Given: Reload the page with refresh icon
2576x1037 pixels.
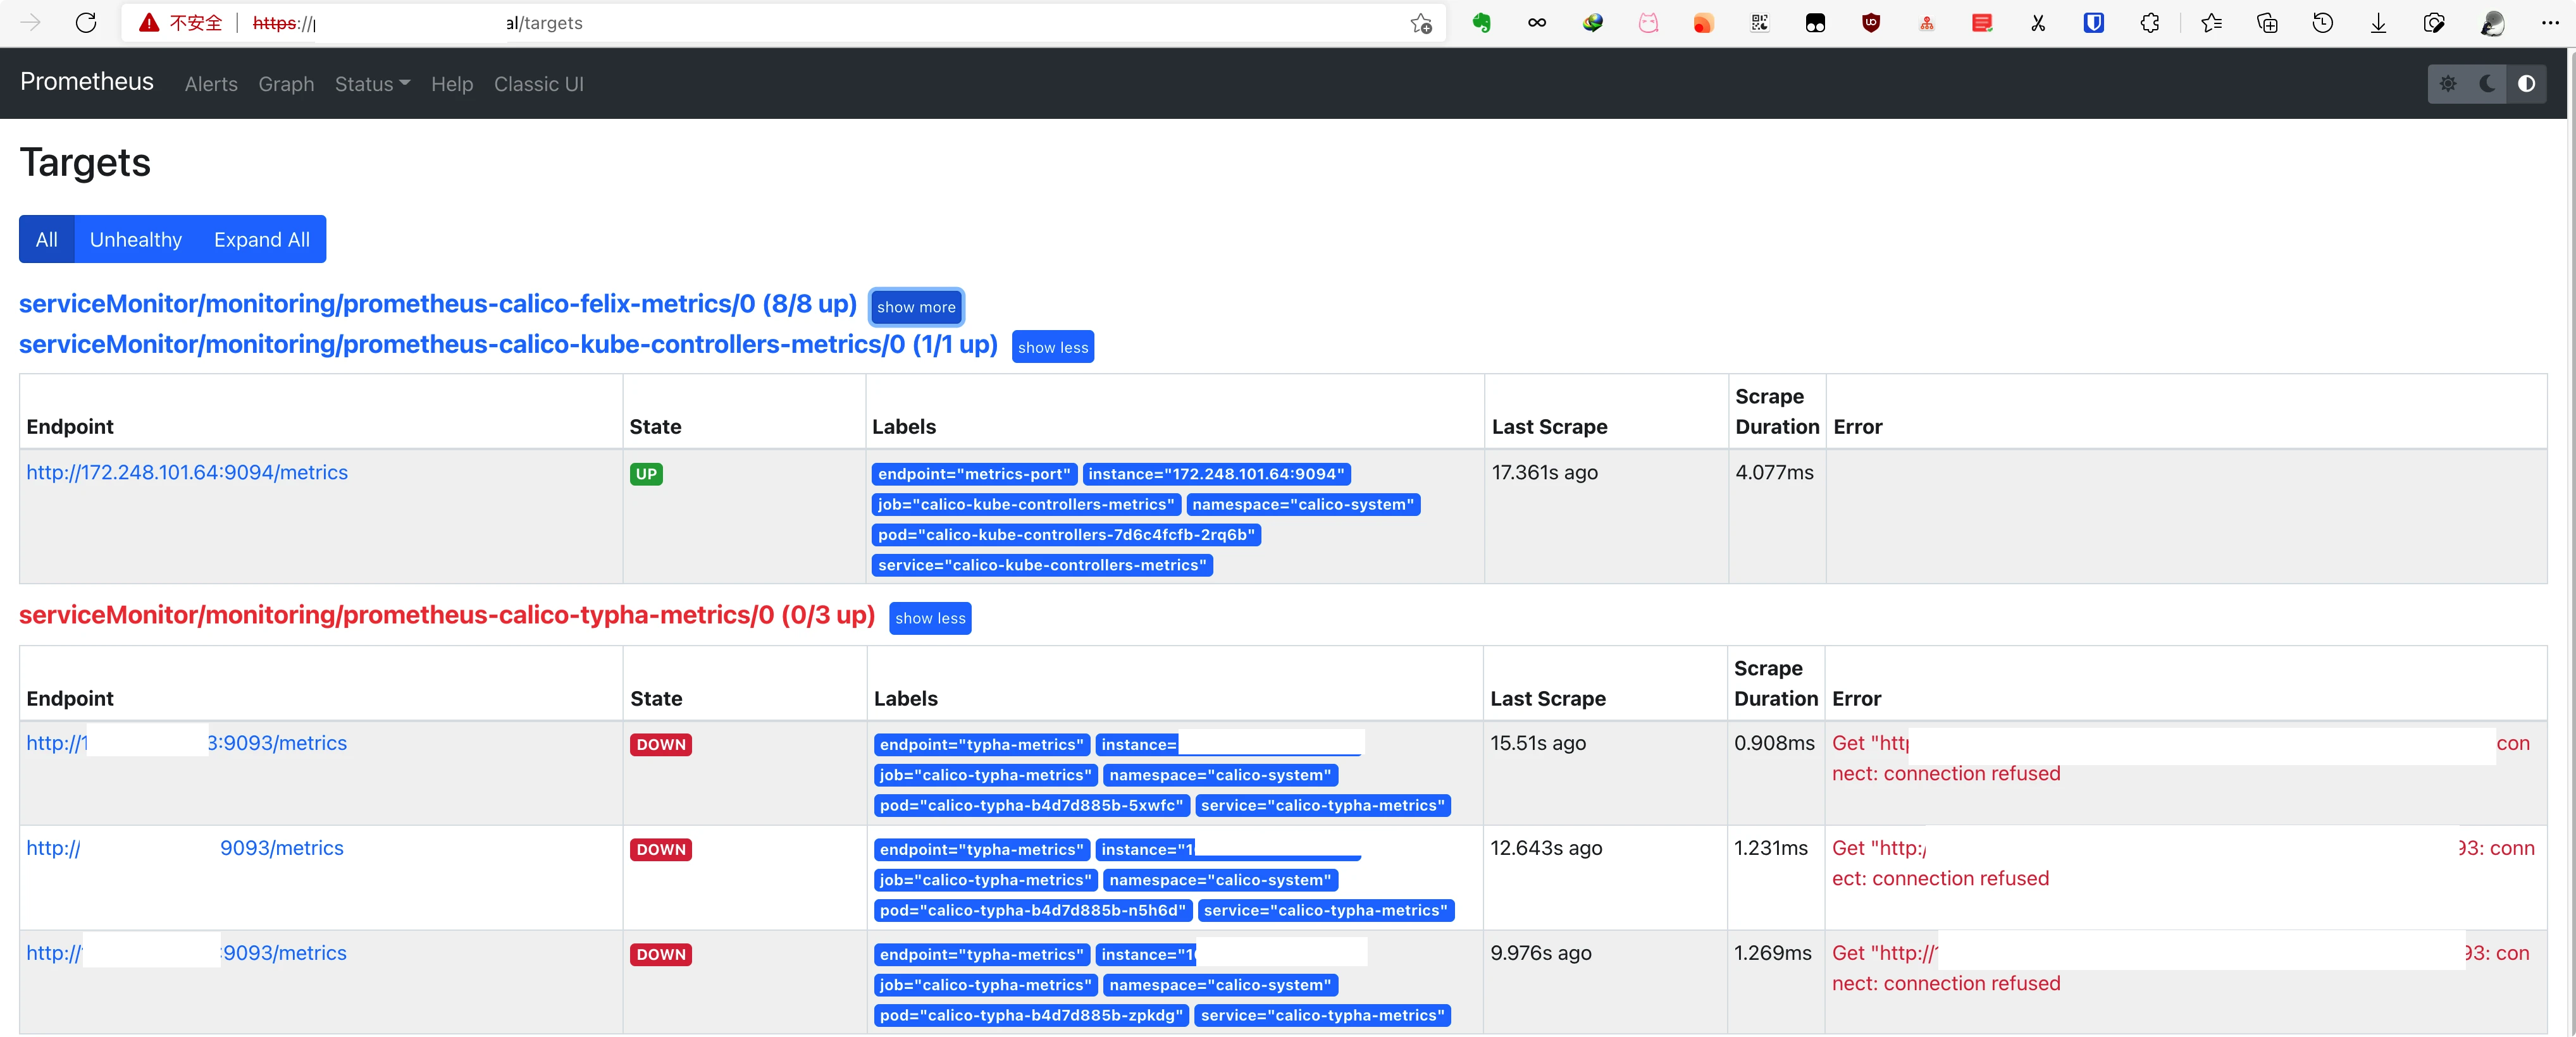Looking at the screenshot, I should (x=86, y=23).
